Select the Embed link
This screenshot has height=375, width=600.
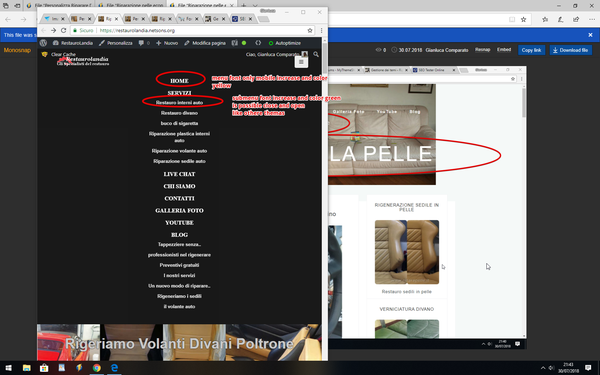(x=504, y=50)
